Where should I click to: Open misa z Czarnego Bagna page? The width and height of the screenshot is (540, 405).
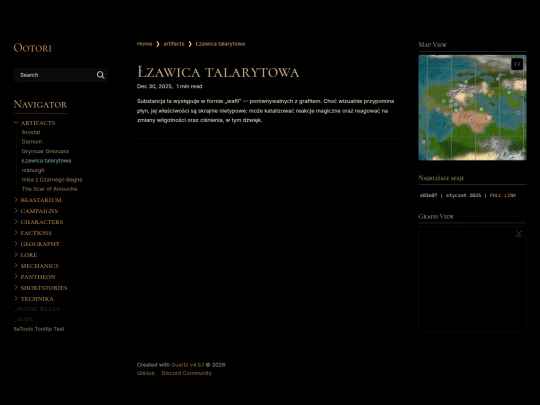click(x=52, y=179)
